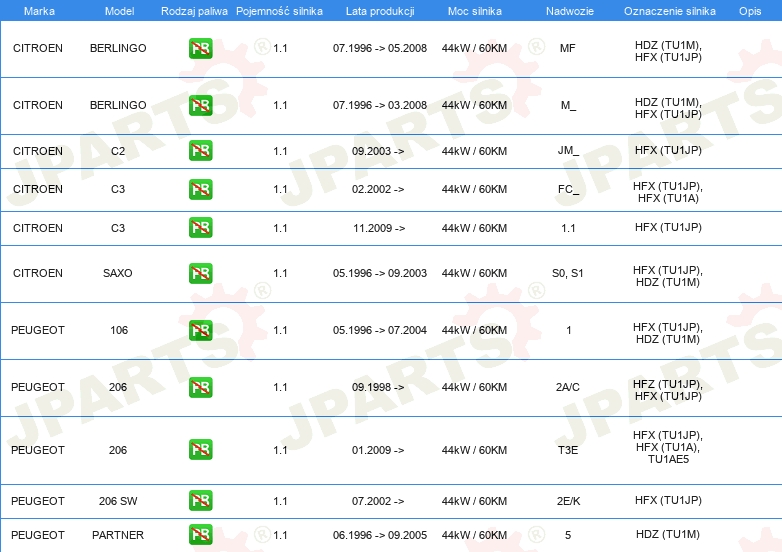782x552 pixels.
Task: Click the PB fuel icon in Citroen Saxo row
Action: tap(200, 273)
